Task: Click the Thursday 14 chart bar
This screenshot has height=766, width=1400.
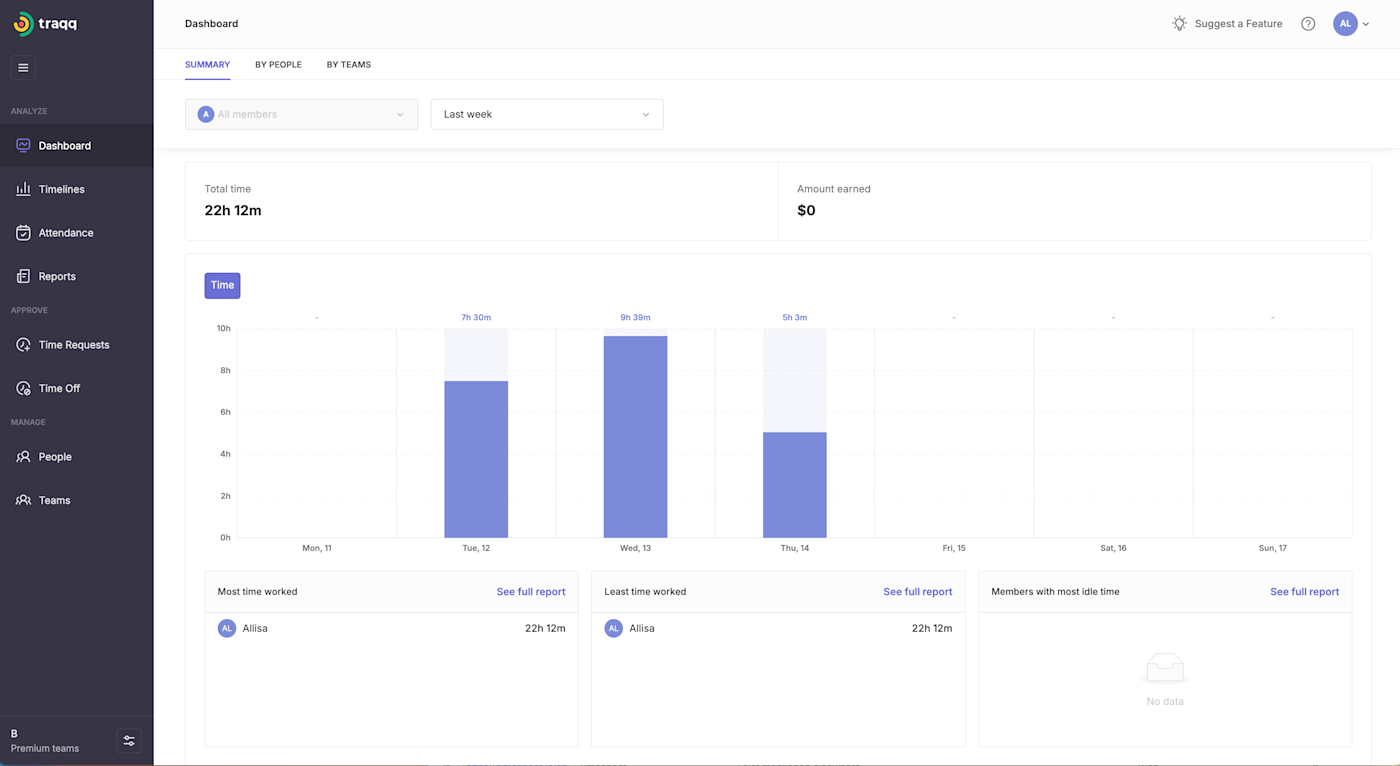Action: [795, 485]
